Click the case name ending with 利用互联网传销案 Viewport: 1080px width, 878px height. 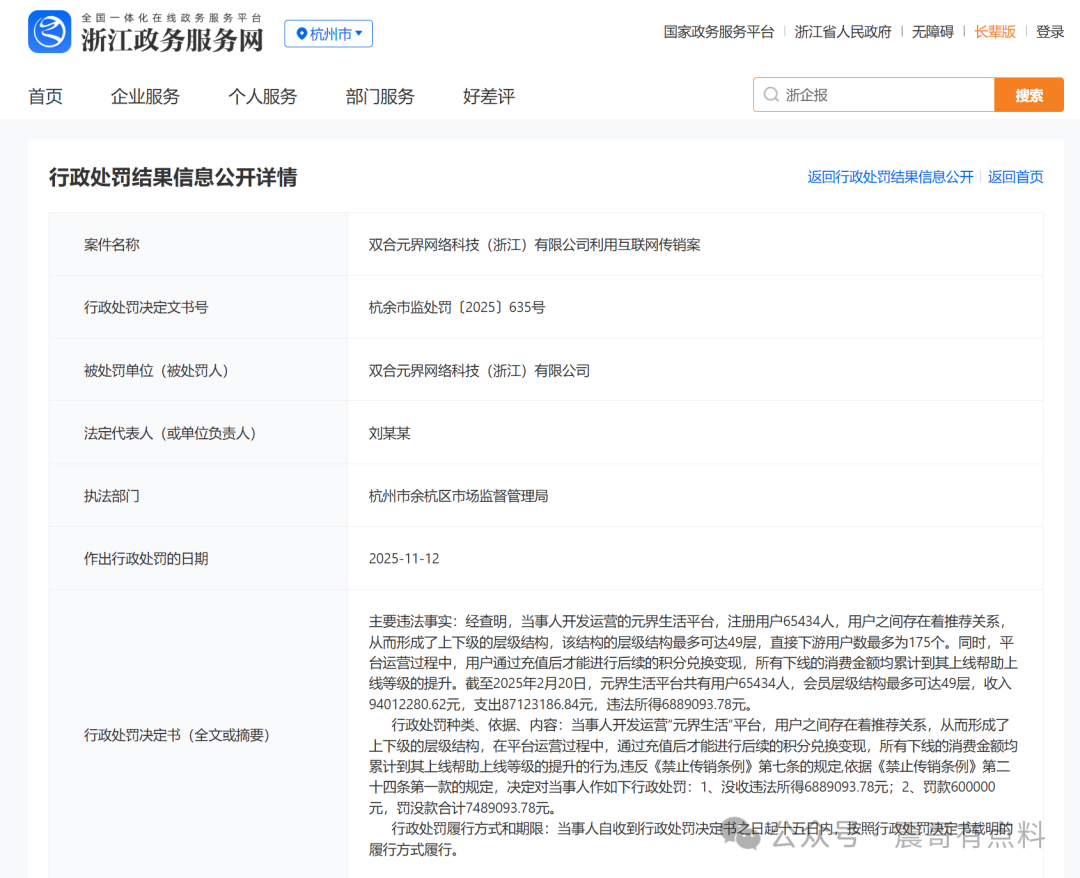534,244
